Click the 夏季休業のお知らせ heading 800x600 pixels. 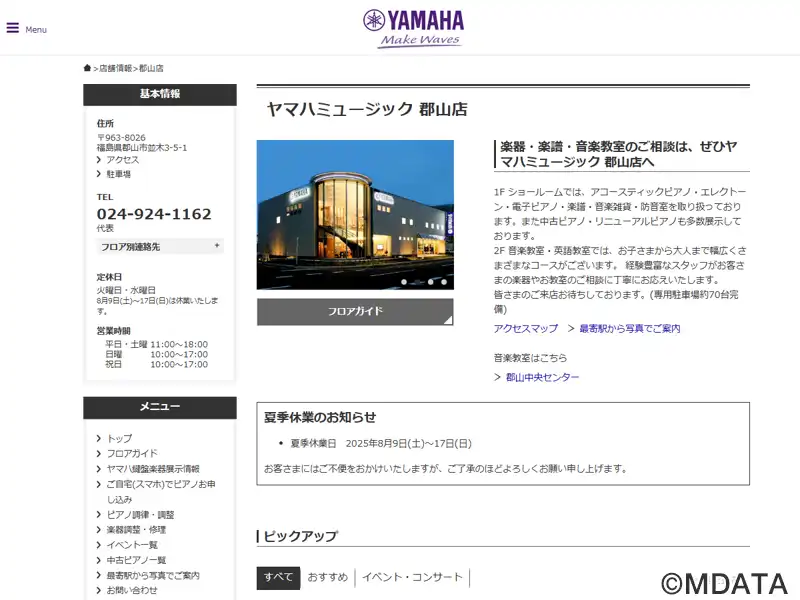320,417
